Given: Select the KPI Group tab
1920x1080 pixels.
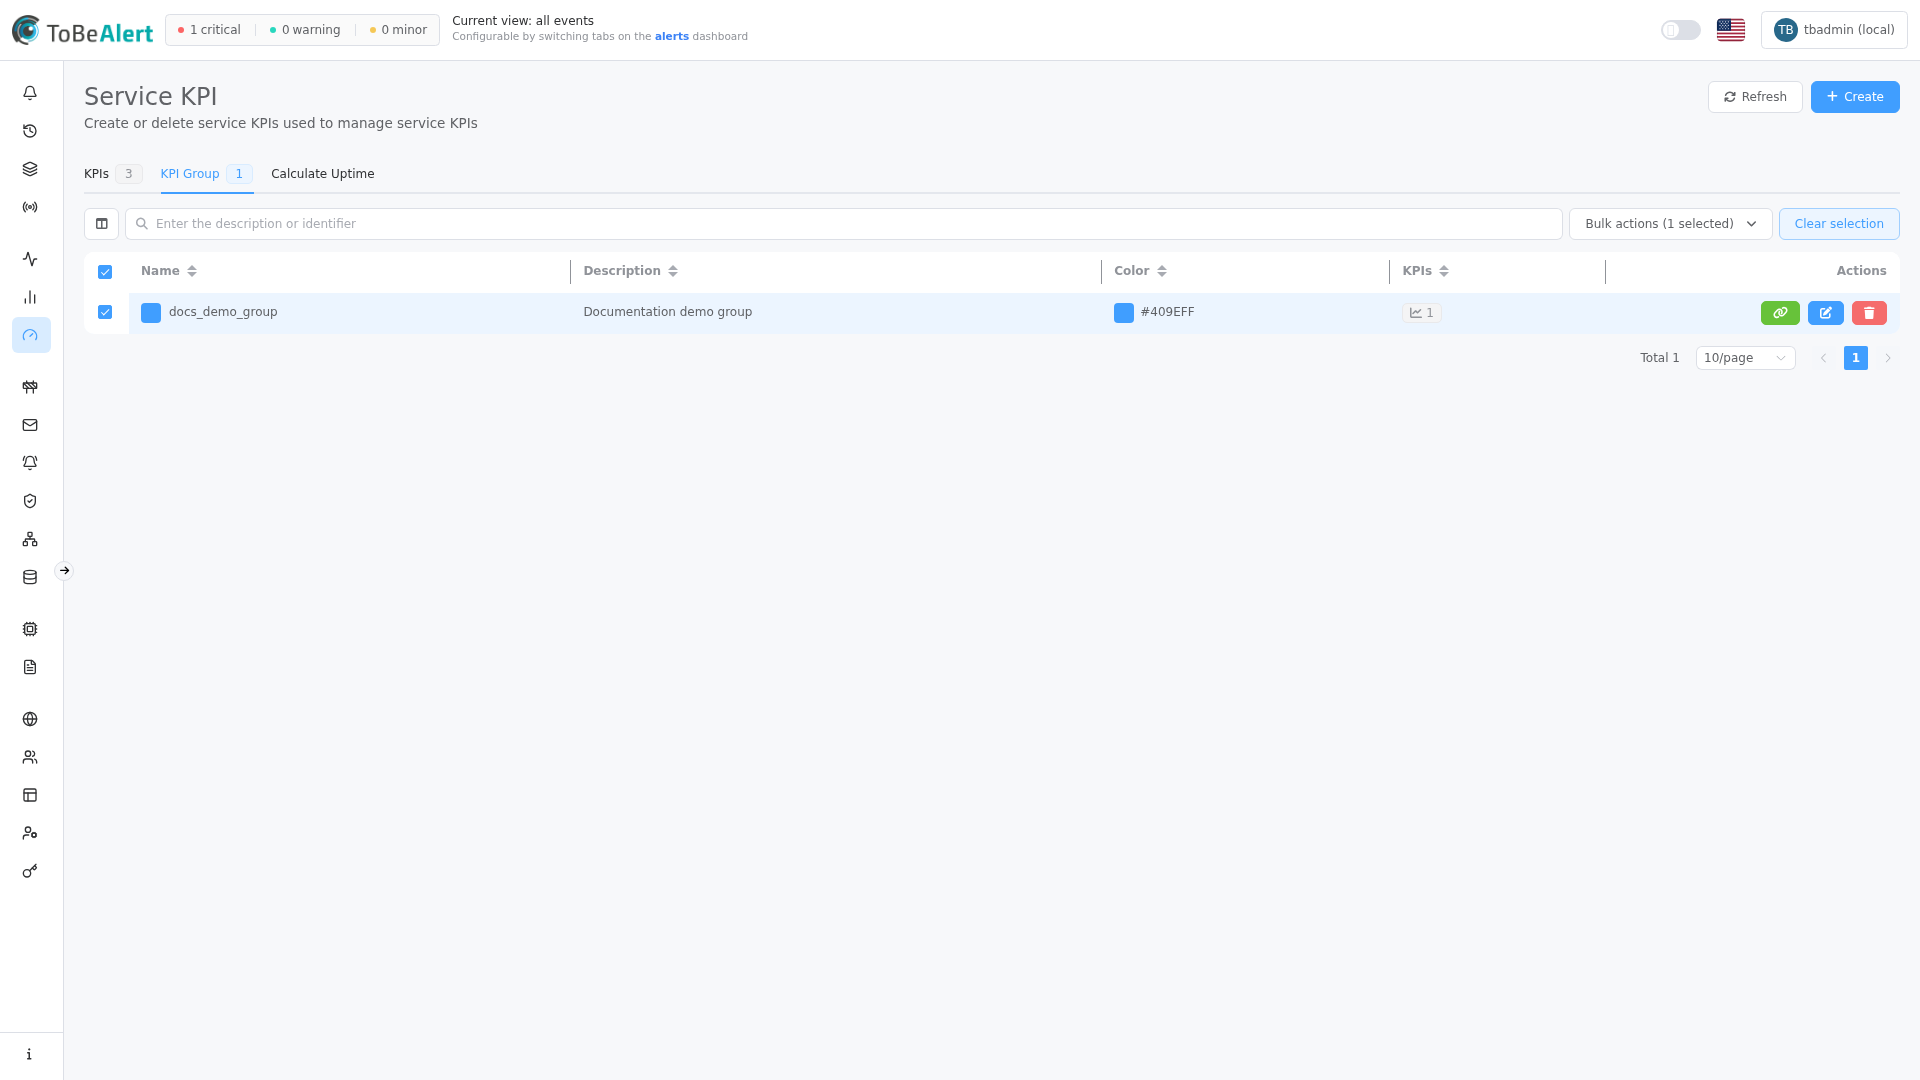Looking at the screenshot, I should [x=206, y=174].
